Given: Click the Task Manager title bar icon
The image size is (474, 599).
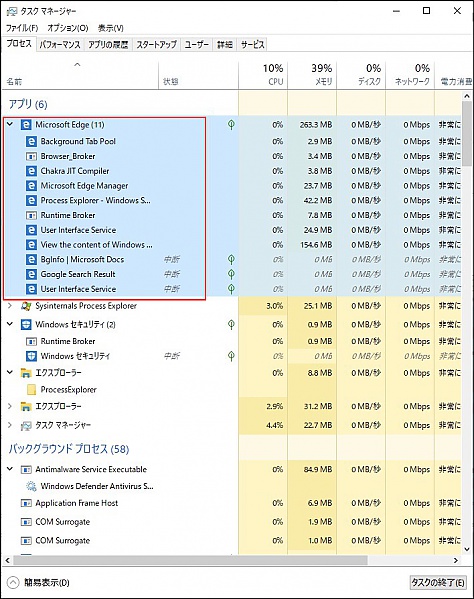Looking at the screenshot, I should [x=11, y=11].
